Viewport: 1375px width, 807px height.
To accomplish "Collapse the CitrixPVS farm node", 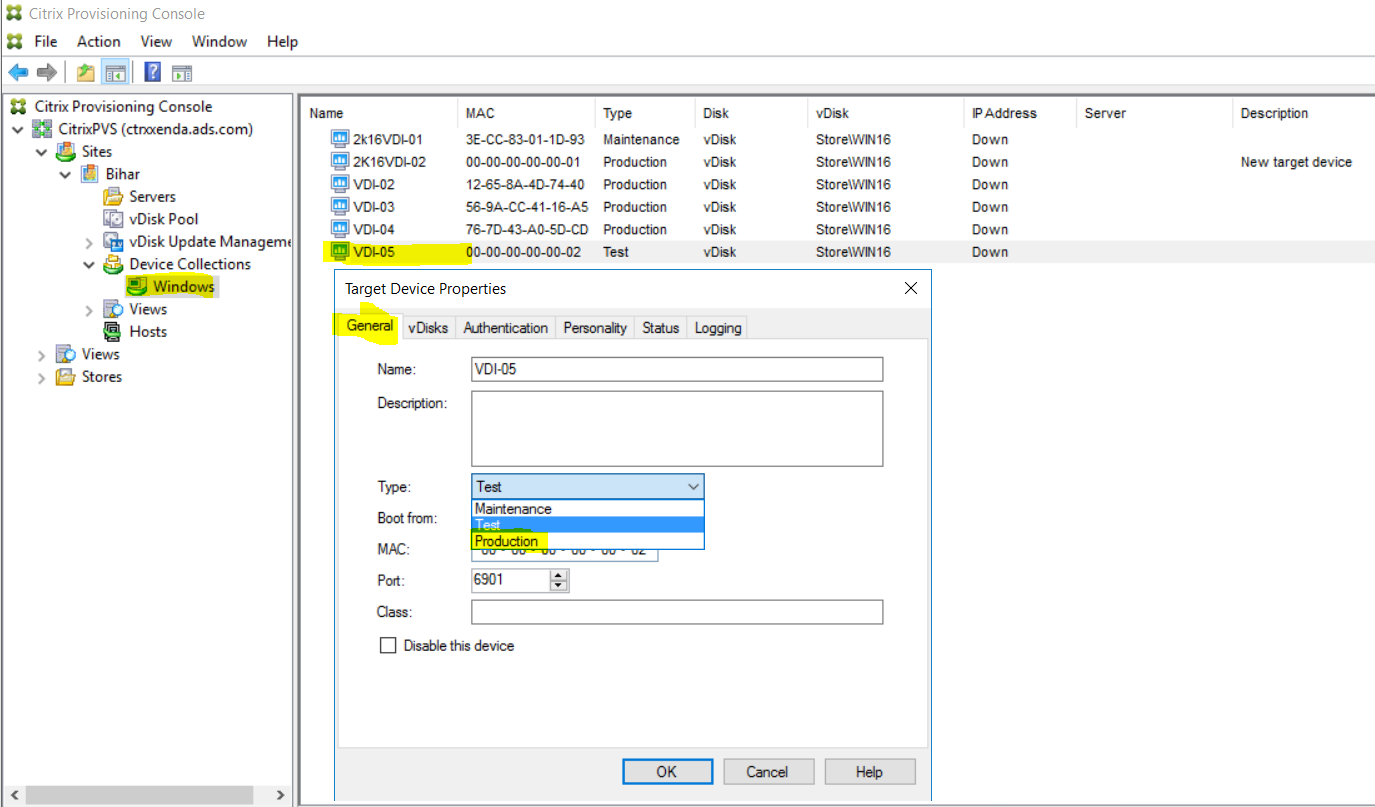I will pyautogui.click(x=18, y=130).
